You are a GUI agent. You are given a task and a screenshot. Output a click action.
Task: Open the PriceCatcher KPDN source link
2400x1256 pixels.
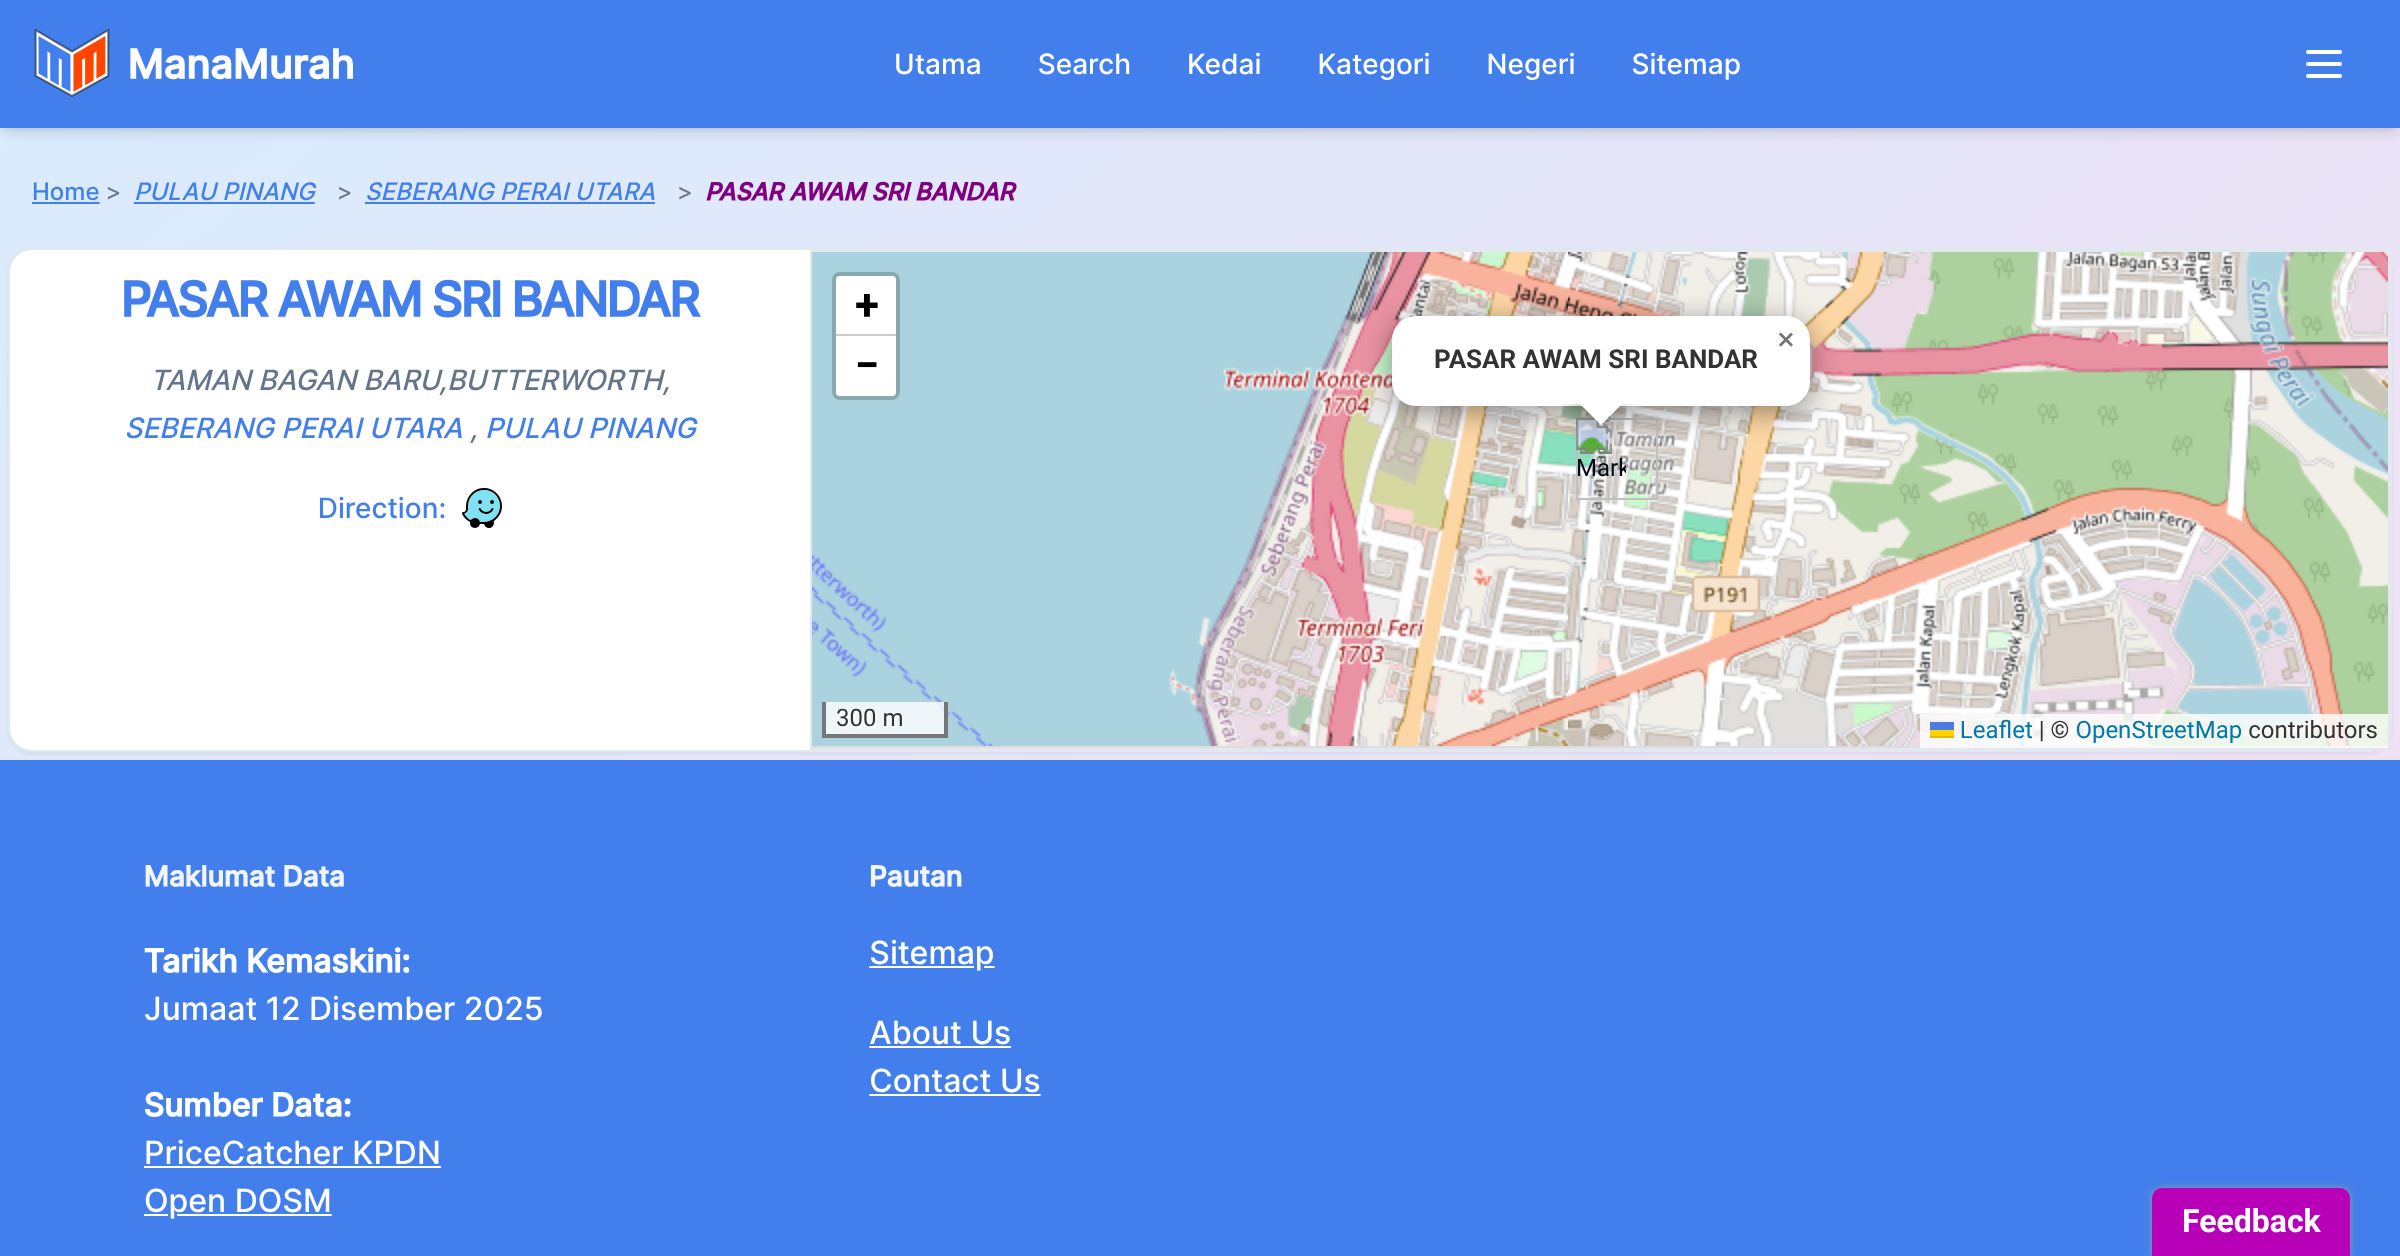point(292,1152)
